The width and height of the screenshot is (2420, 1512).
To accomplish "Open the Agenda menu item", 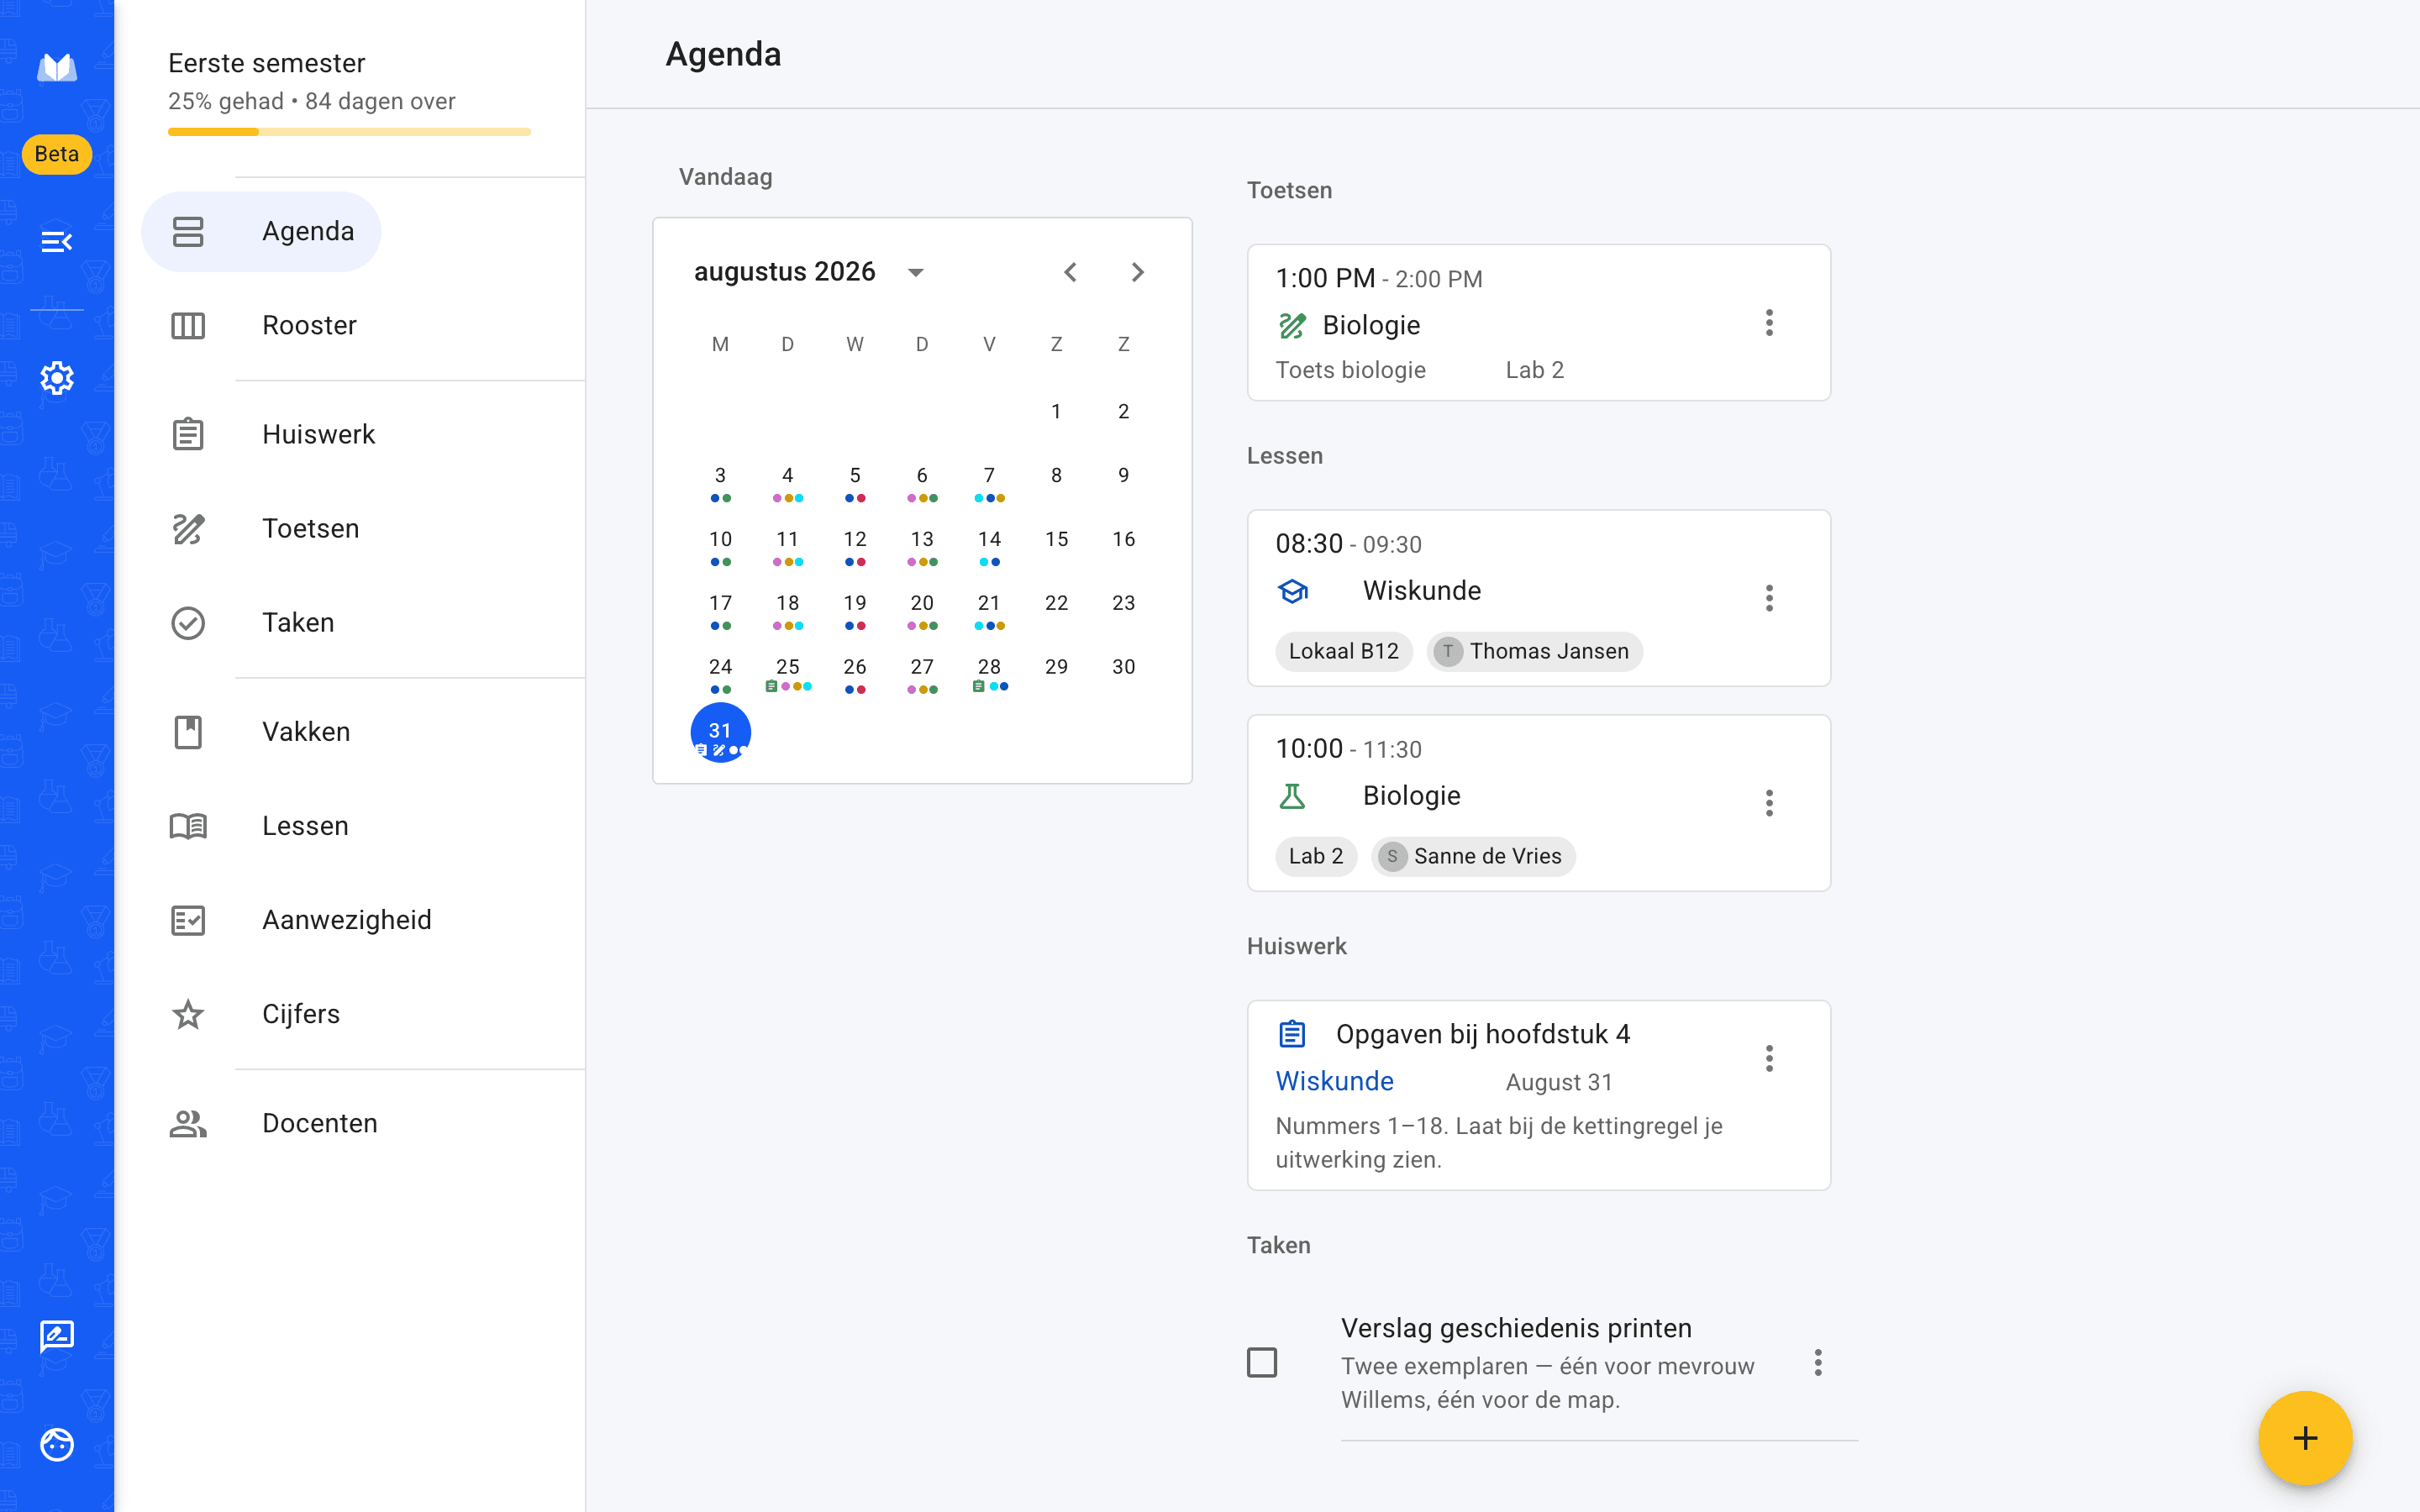I will coord(261,231).
